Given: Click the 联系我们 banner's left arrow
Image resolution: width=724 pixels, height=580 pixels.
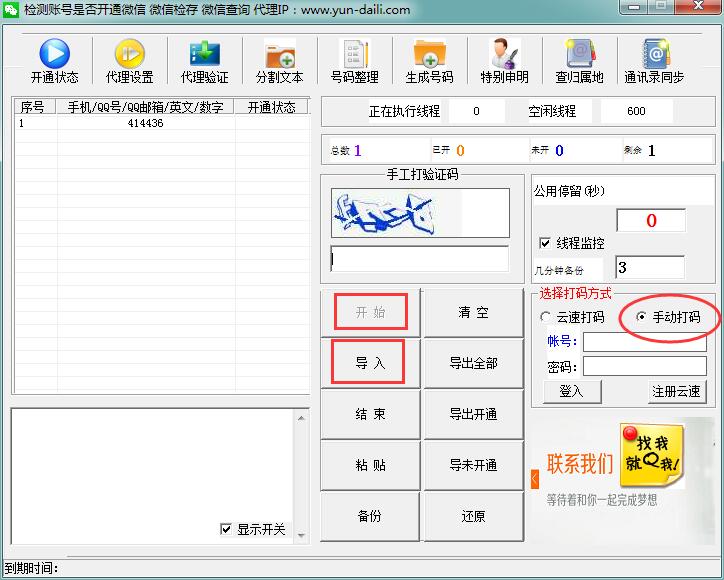Looking at the screenshot, I should [x=535, y=479].
